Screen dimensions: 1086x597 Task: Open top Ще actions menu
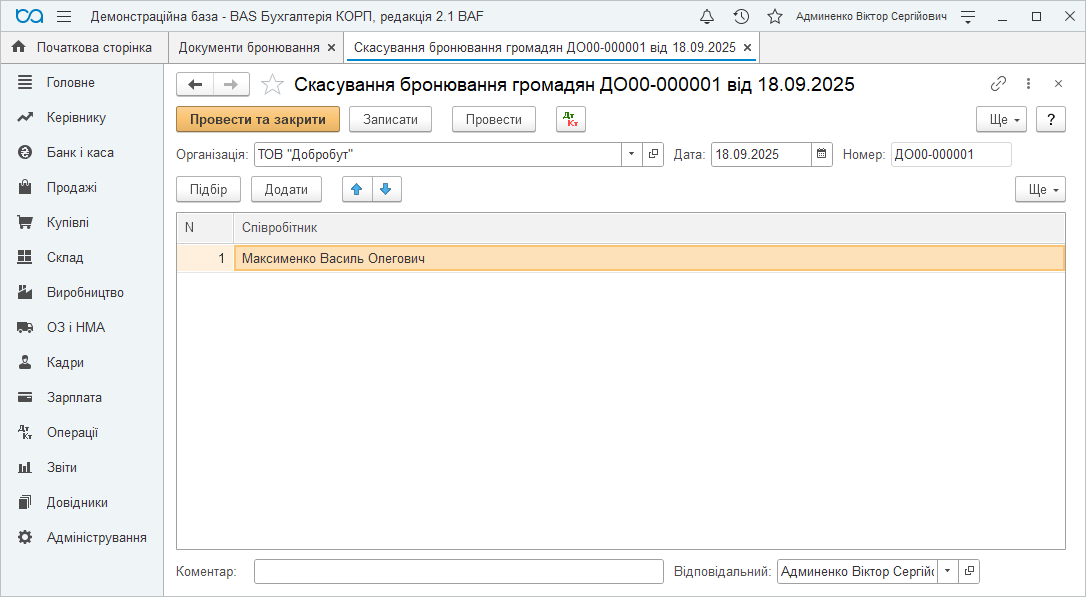1002,119
